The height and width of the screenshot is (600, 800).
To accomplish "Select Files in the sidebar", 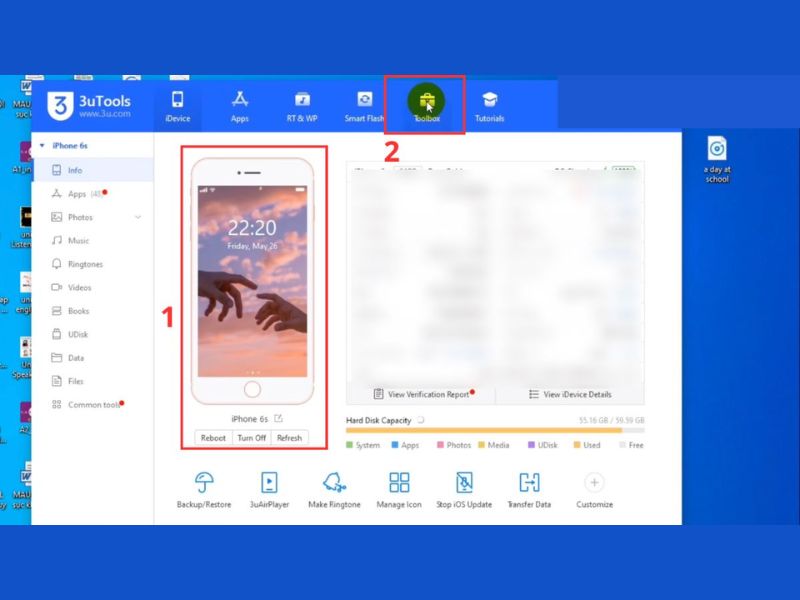I will pos(93,381).
